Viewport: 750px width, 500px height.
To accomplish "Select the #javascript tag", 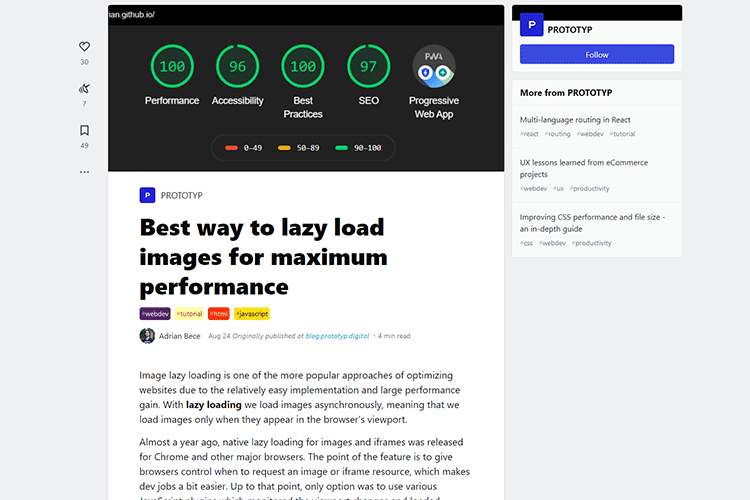I will pyautogui.click(x=251, y=314).
